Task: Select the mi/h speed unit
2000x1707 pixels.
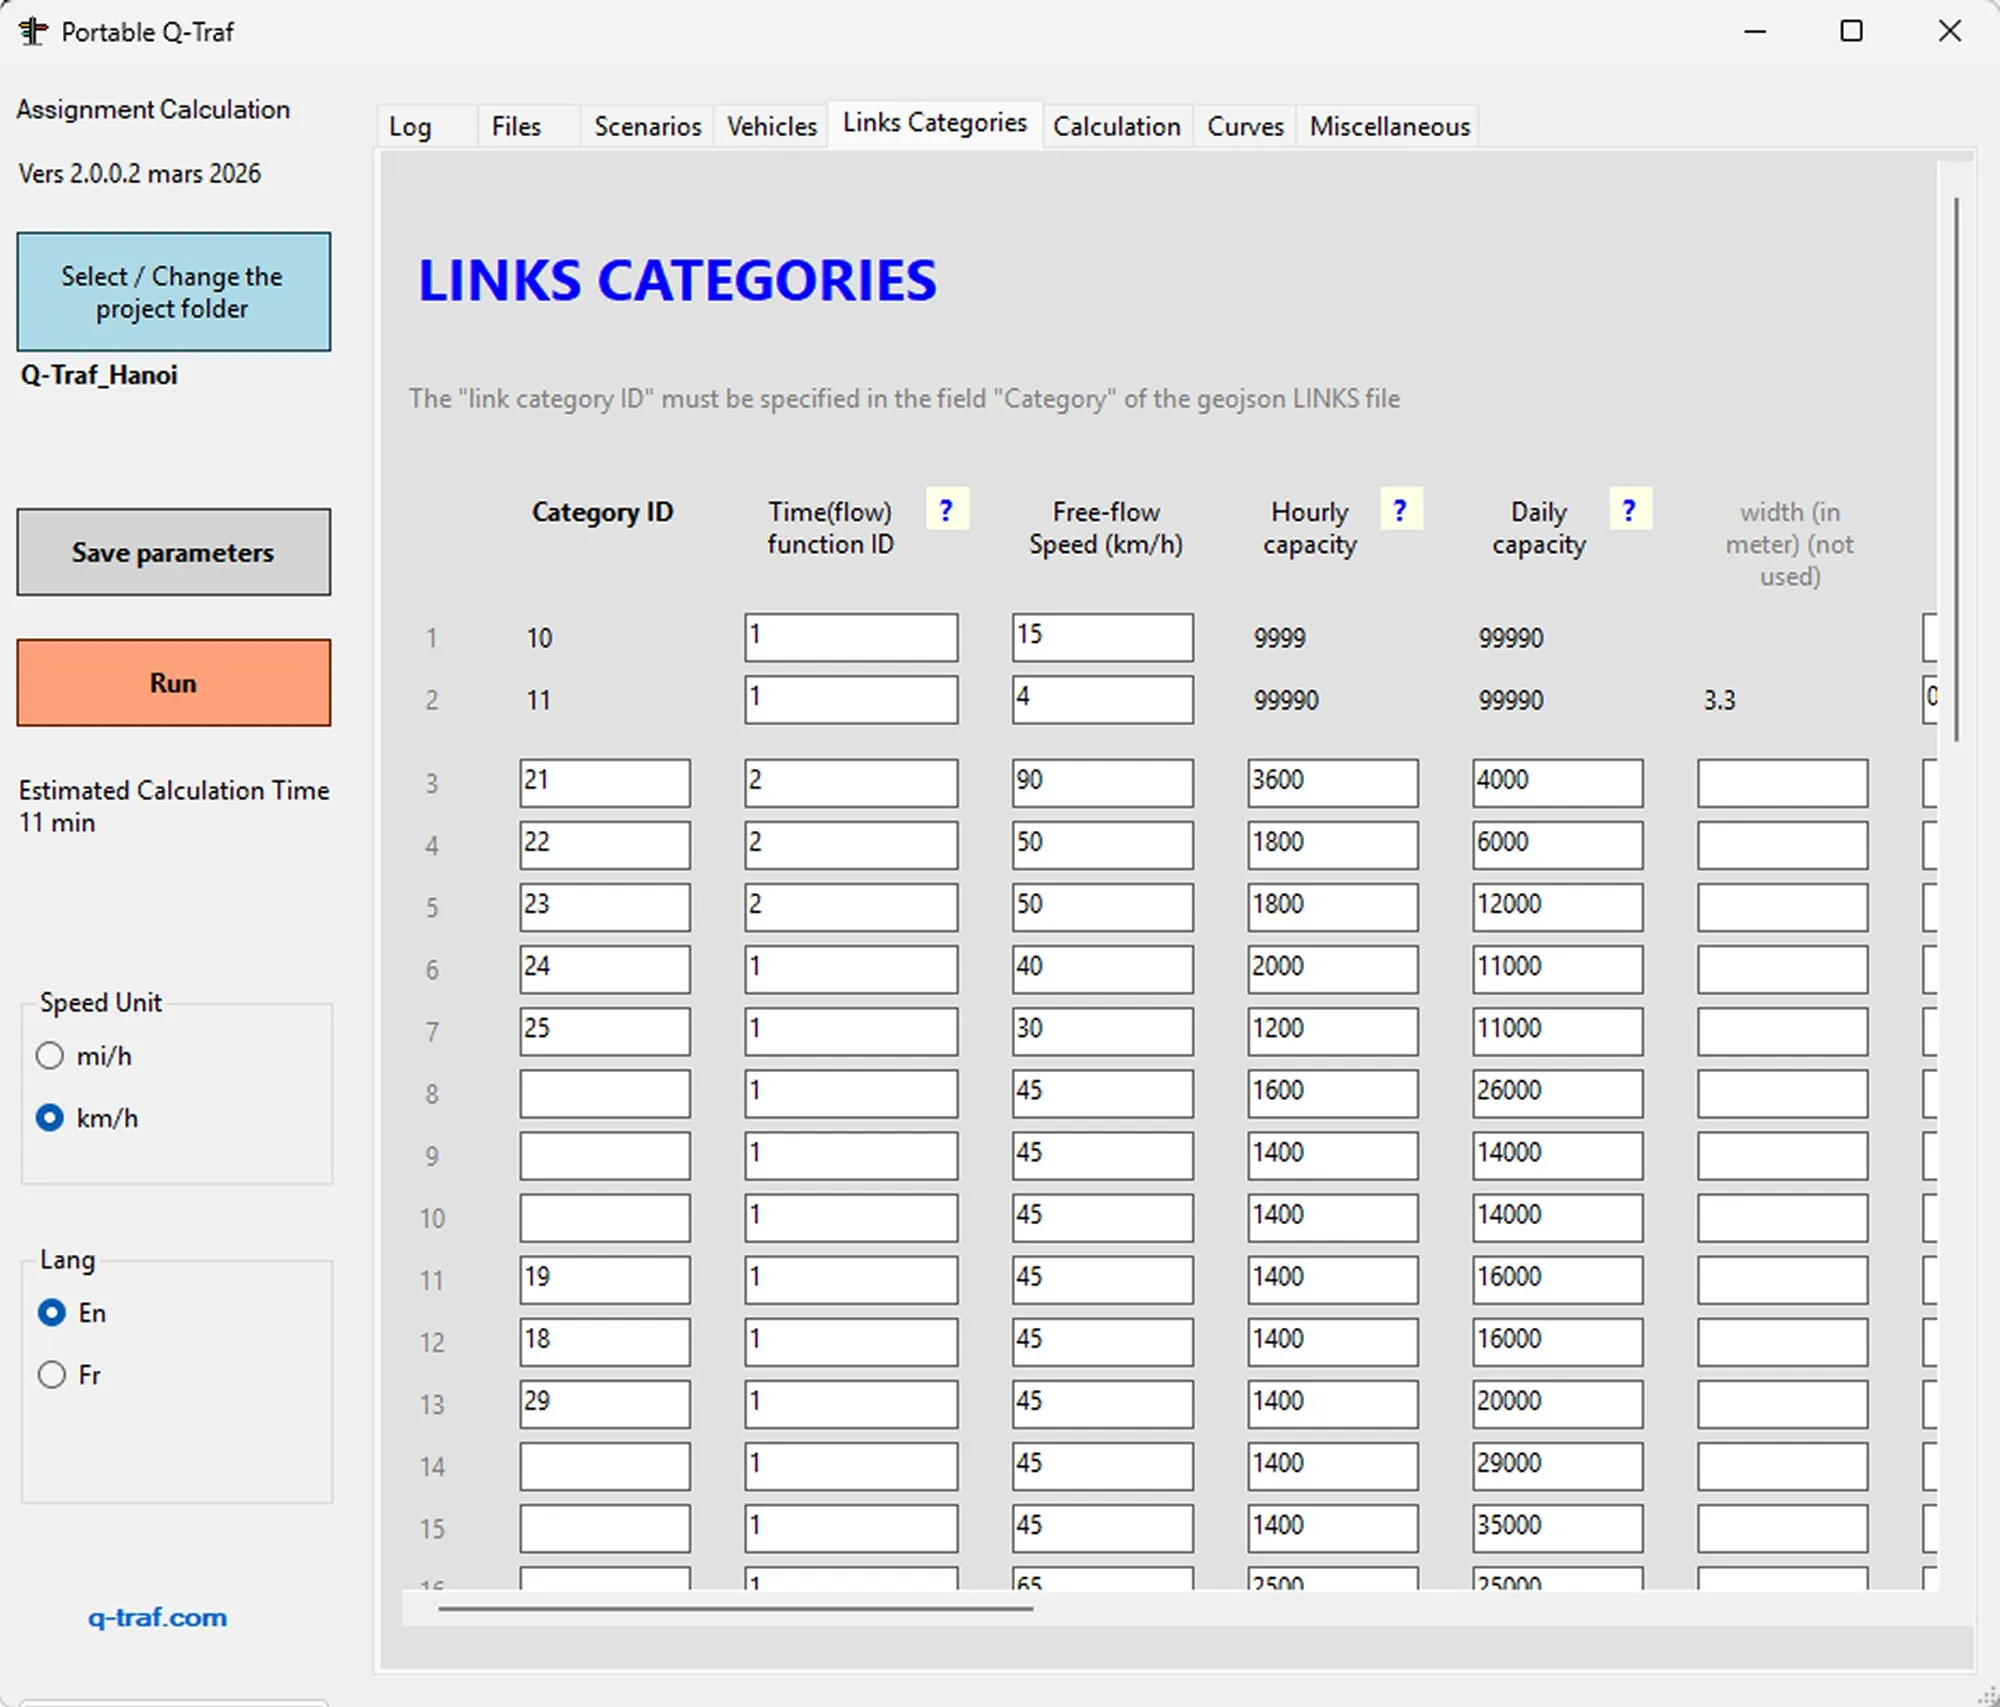Action: [x=49, y=1055]
